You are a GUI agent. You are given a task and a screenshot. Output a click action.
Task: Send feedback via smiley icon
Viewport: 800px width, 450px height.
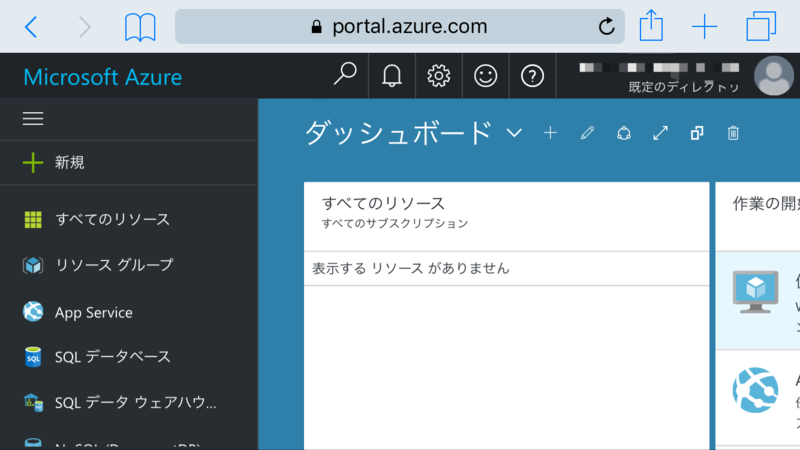click(x=485, y=76)
